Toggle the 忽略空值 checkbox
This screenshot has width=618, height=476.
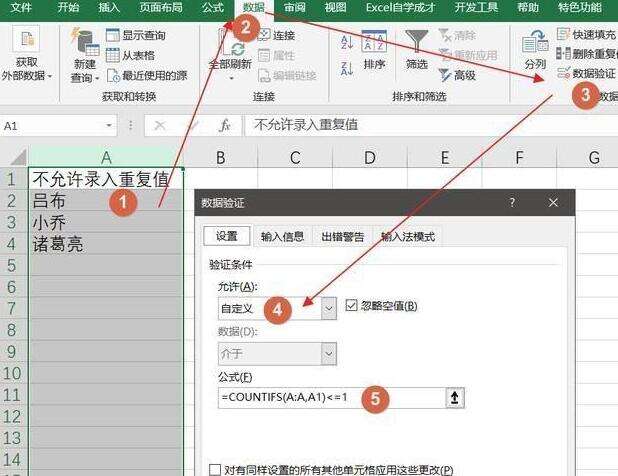click(351, 305)
